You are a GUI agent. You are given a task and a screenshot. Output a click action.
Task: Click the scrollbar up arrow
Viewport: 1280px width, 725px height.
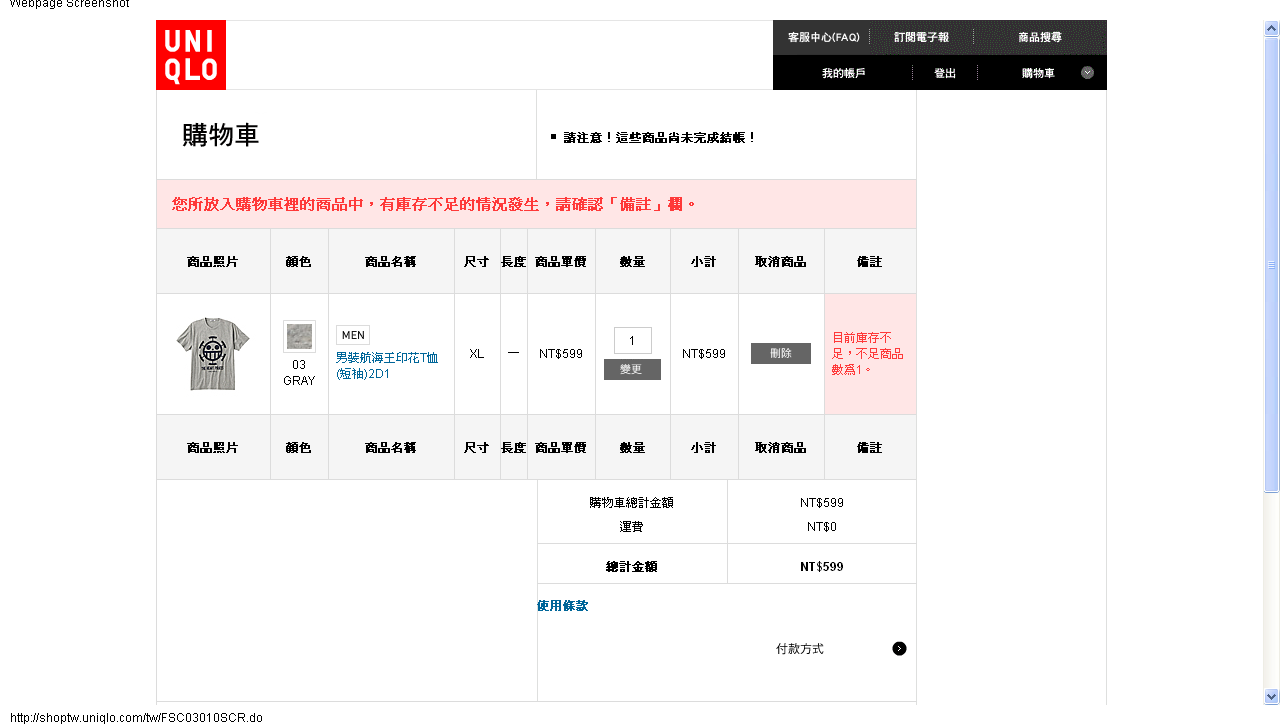coord(1271,29)
